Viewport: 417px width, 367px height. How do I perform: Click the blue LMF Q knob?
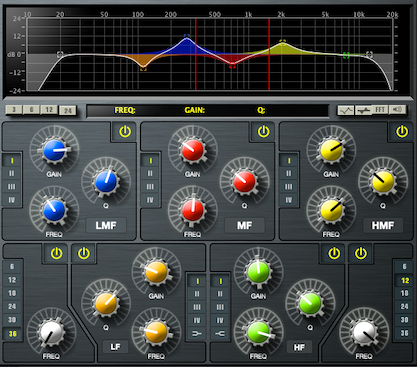click(106, 182)
